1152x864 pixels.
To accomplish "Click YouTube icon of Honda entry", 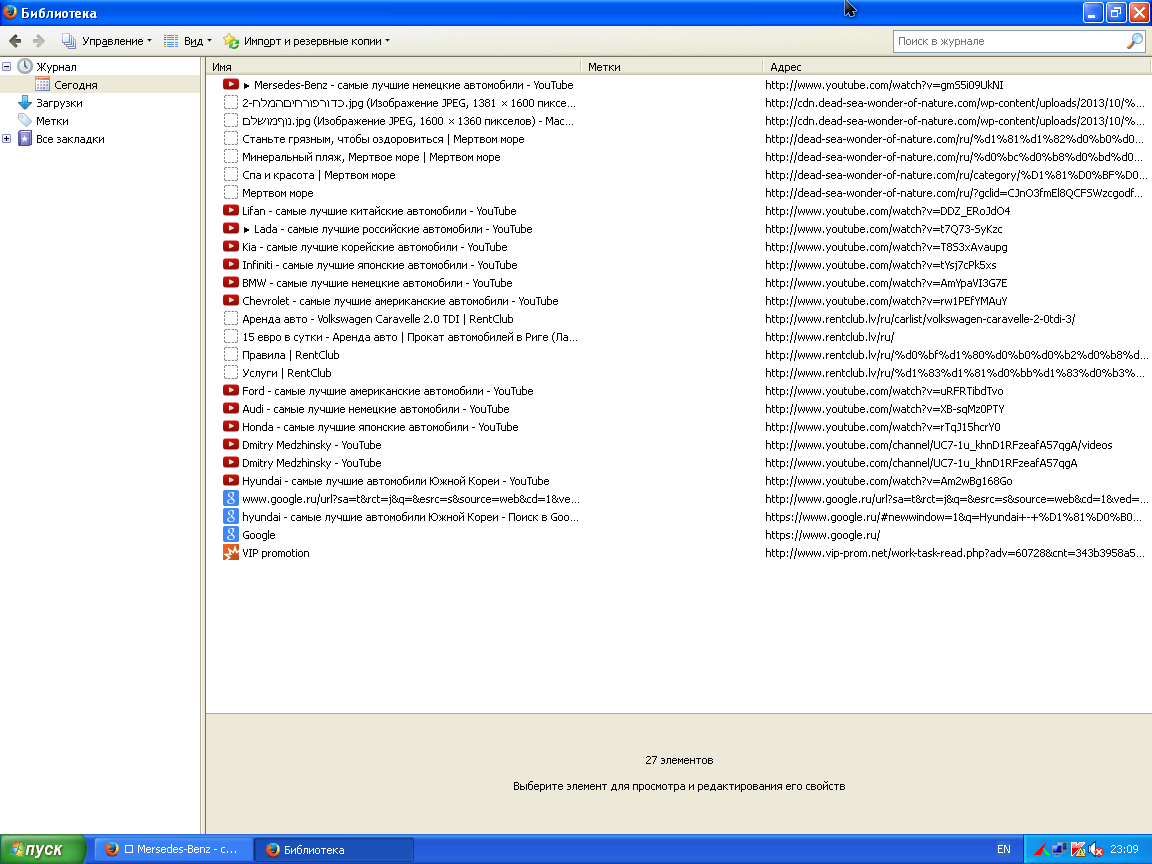I will [x=231, y=426].
